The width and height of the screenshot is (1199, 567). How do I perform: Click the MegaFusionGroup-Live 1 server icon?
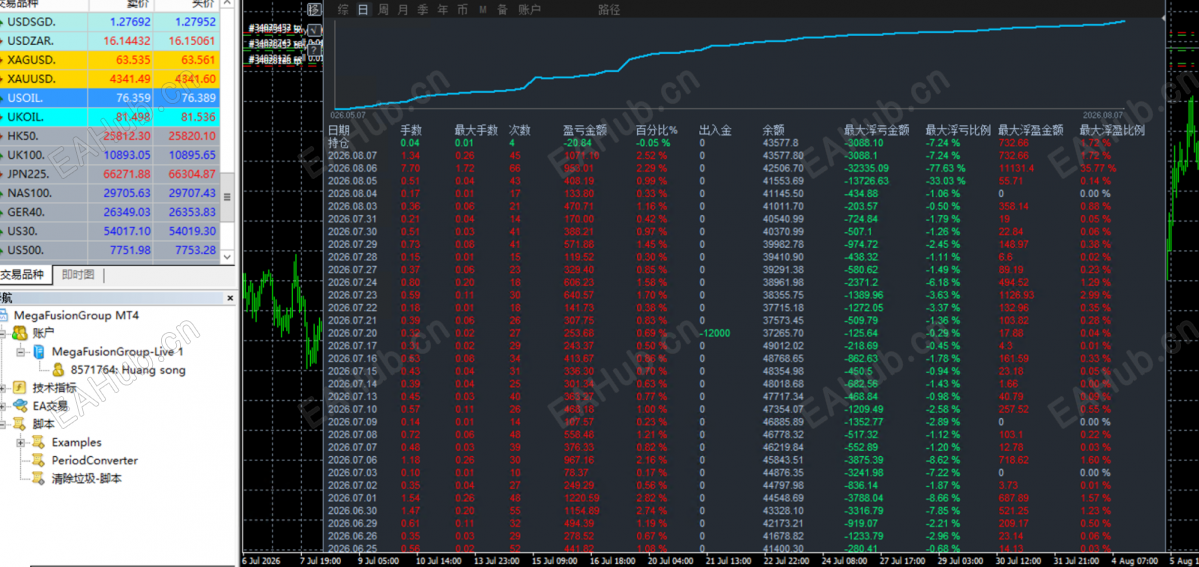(37, 351)
